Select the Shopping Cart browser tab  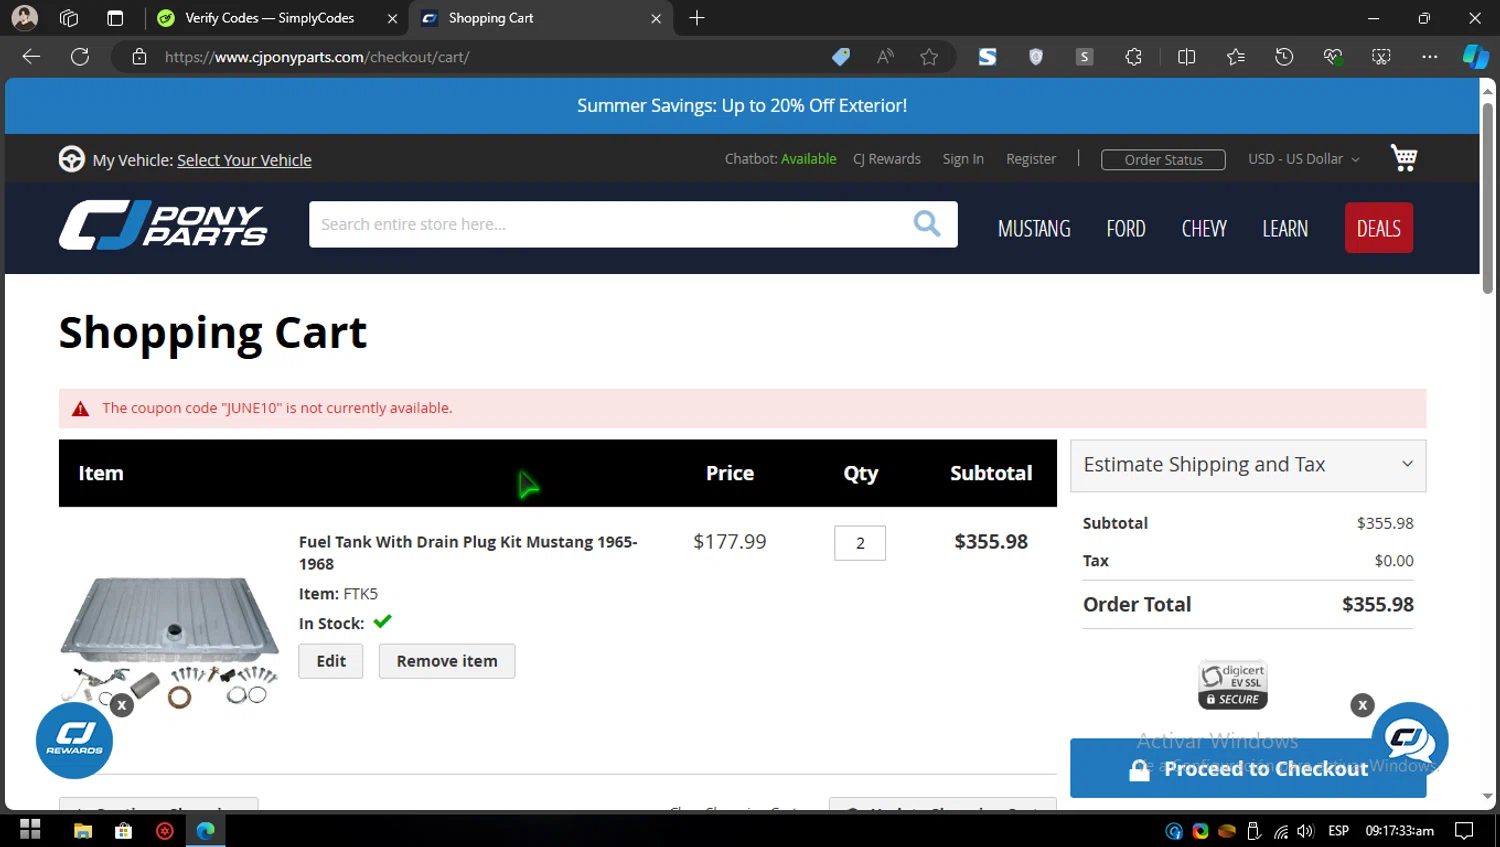pos(540,18)
